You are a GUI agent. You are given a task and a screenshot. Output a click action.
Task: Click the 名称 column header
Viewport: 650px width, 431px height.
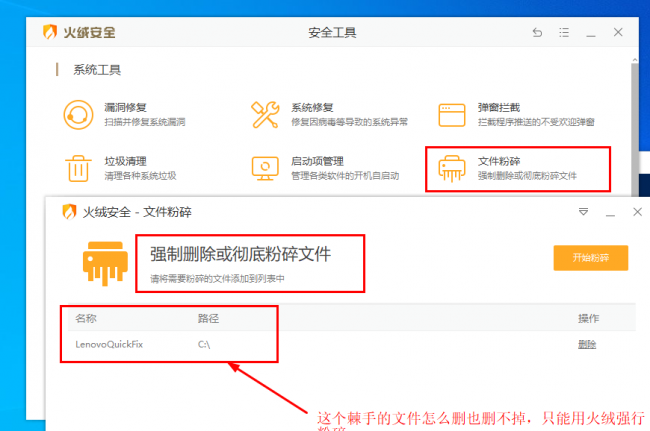[x=86, y=318]
